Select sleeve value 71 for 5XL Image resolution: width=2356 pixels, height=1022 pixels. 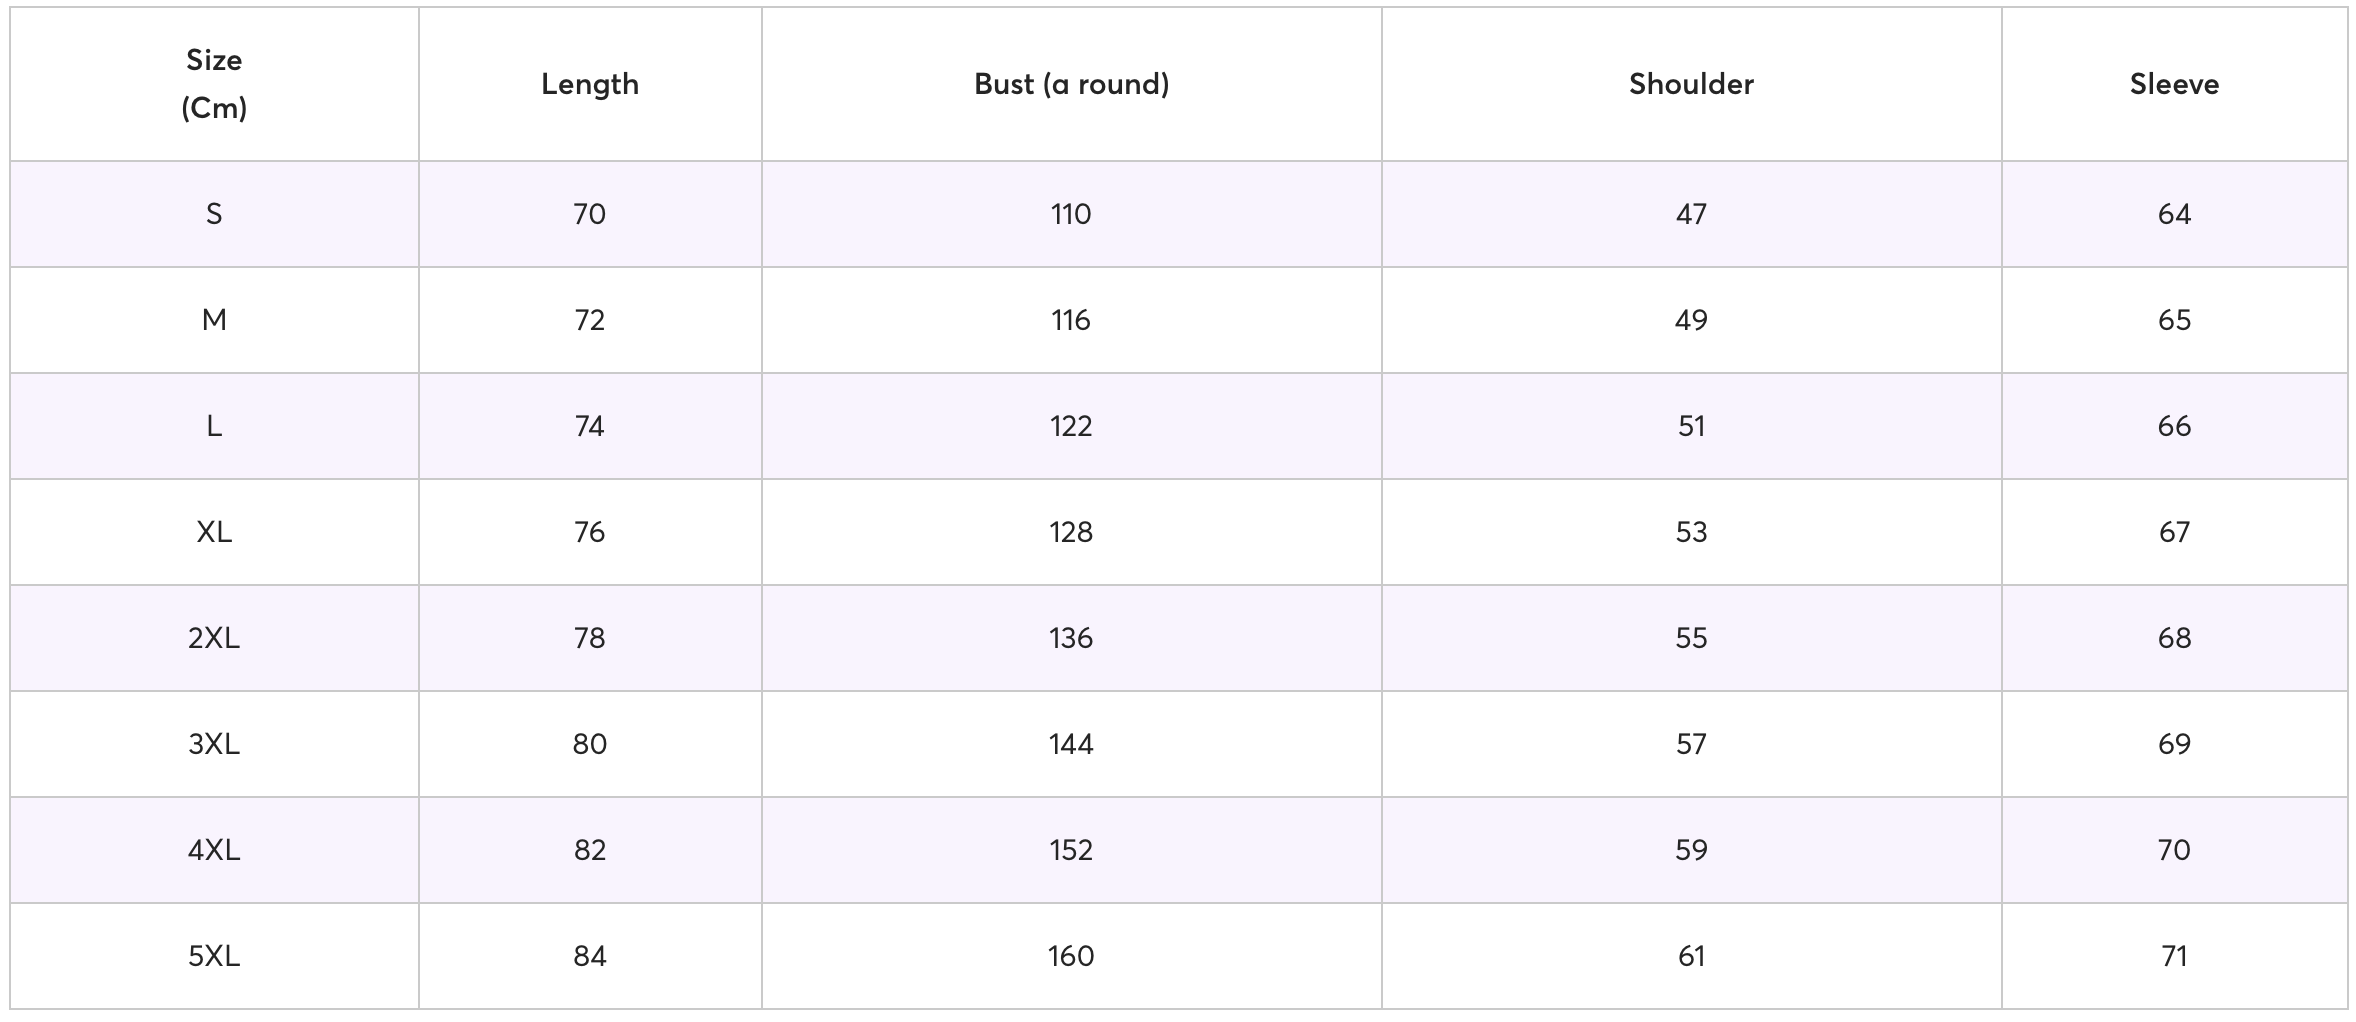click(x=2175, y=956)
